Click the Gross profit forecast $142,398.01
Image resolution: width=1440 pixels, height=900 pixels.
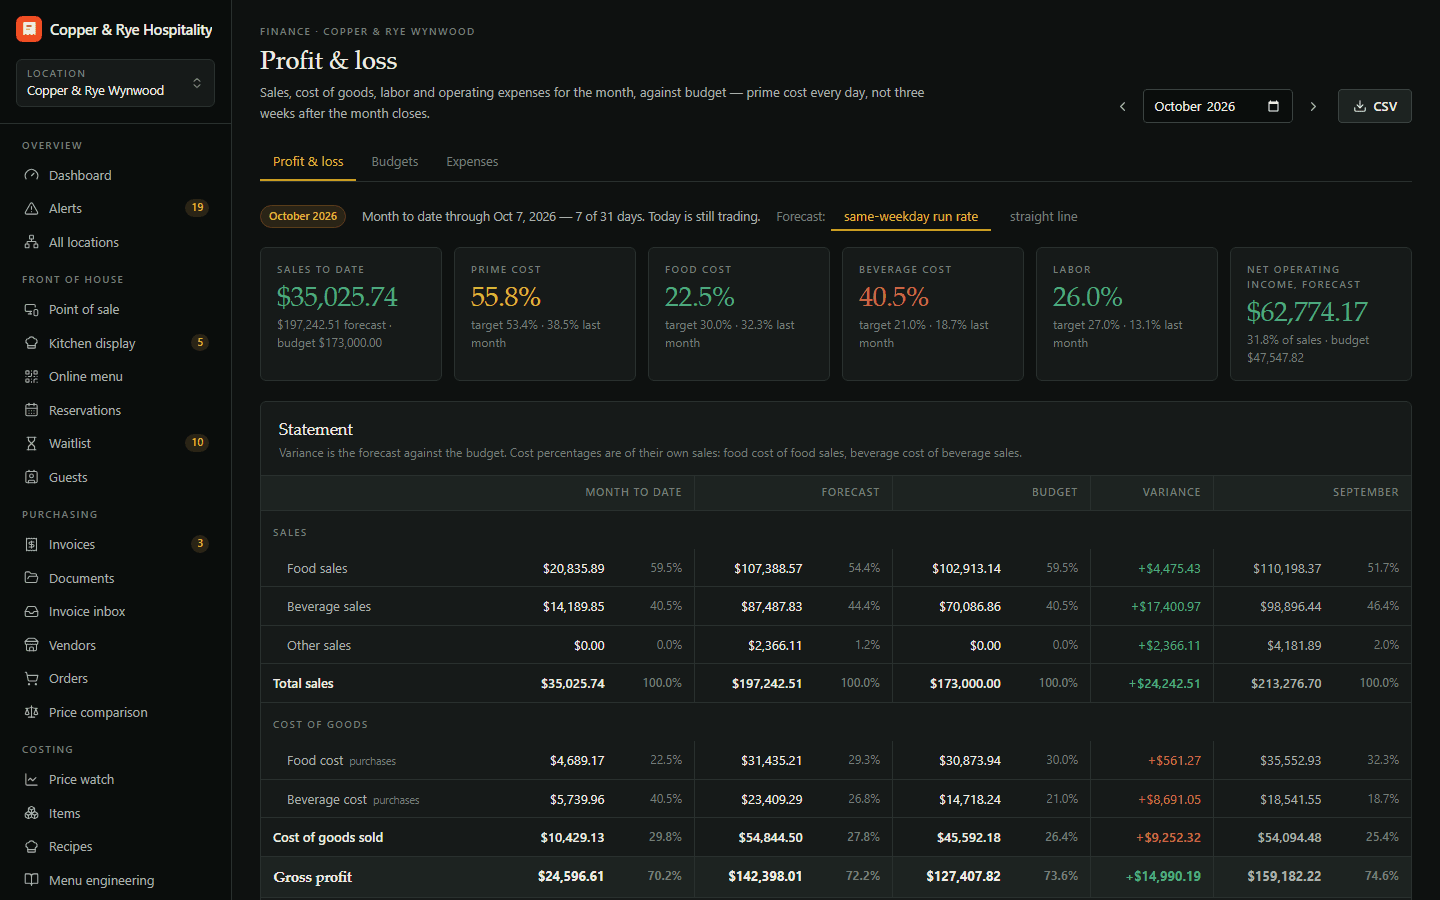765,876
